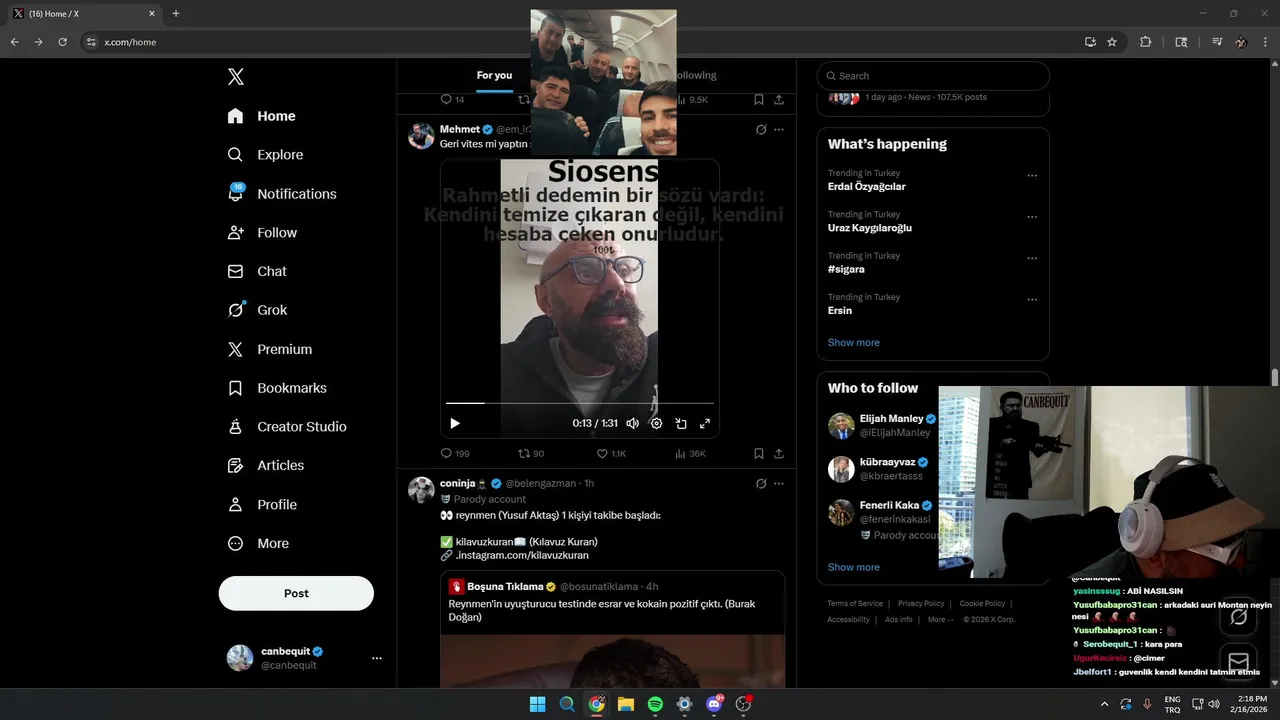Viewport: 1280px width, 720px height.
Task: Expand the footer More menu
Action: (939, 620)
